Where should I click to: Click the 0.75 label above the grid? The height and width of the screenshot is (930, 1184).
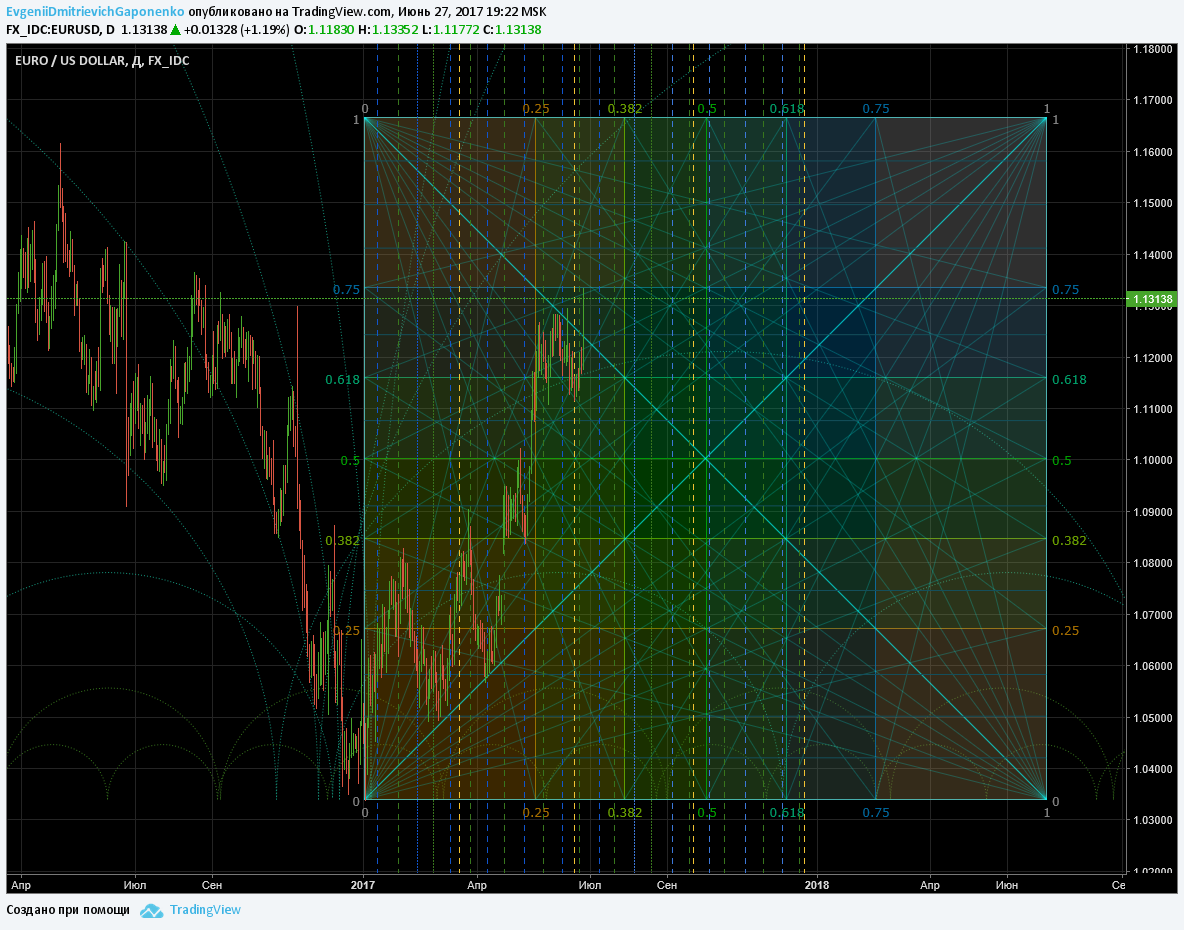(x=876, y=109)
